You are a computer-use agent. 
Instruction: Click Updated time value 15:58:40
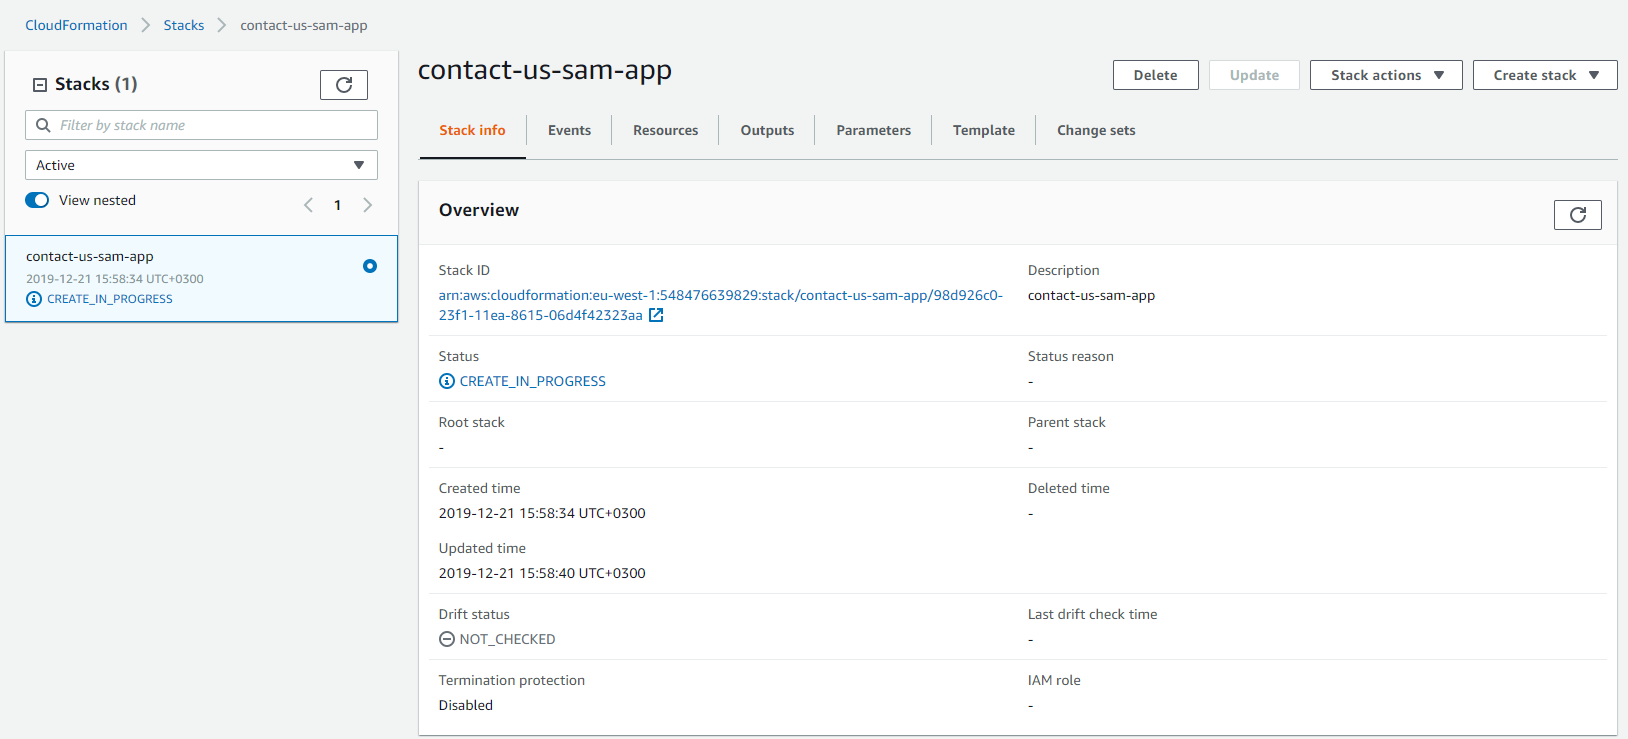542,573
